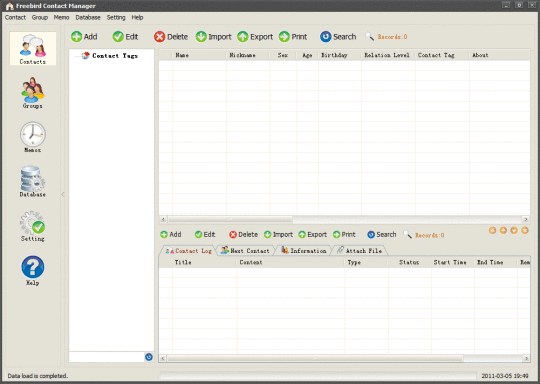Sort contacts by Name column header
The image size is (540, 384).
(x=199, y=55)
